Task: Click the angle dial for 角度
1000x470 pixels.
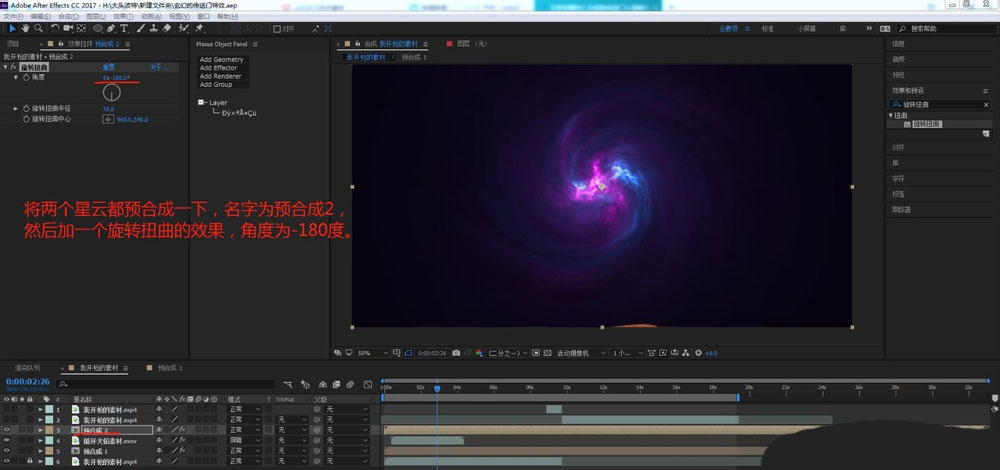Action: pyautogui.click(x=112, y=92)
